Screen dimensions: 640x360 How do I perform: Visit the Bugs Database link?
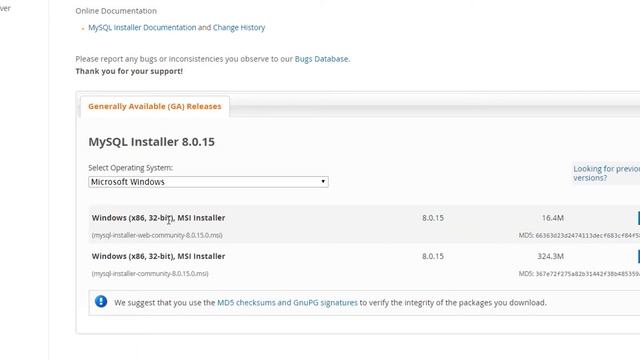[322, 59]
